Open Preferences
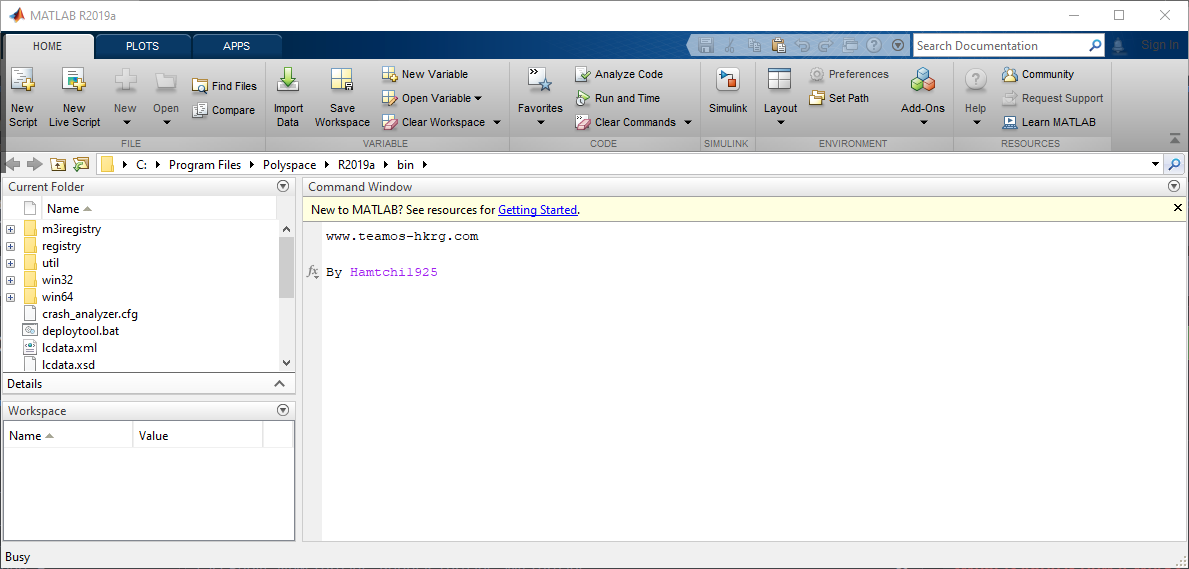The width and height of the screenshot is (1189, 569). click(849, 74)
